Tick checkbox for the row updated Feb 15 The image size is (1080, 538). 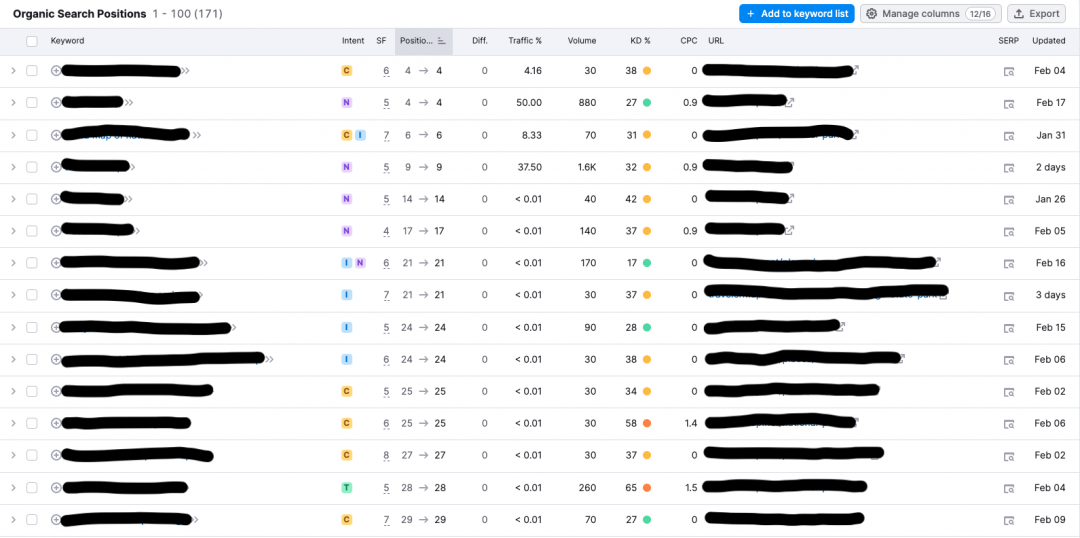(32, 327)
